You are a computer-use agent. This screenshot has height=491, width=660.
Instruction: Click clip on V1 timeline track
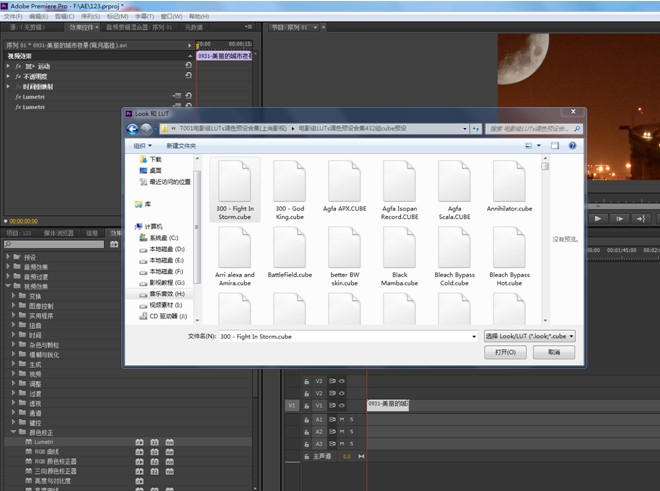[388, 405]
